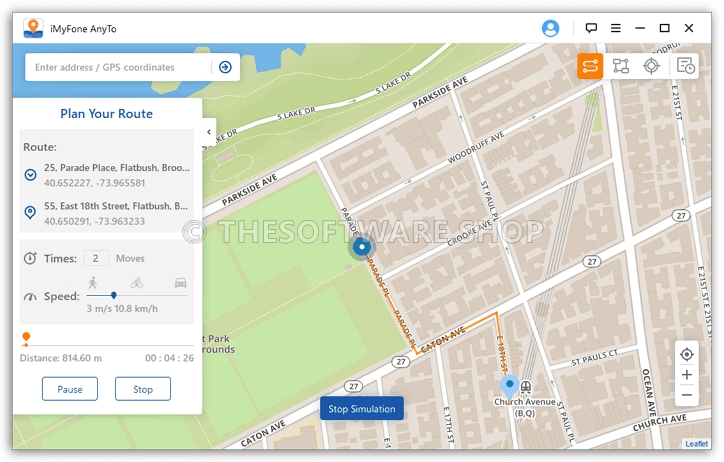
Task: Click the search go arrow button
Action: 225,67
